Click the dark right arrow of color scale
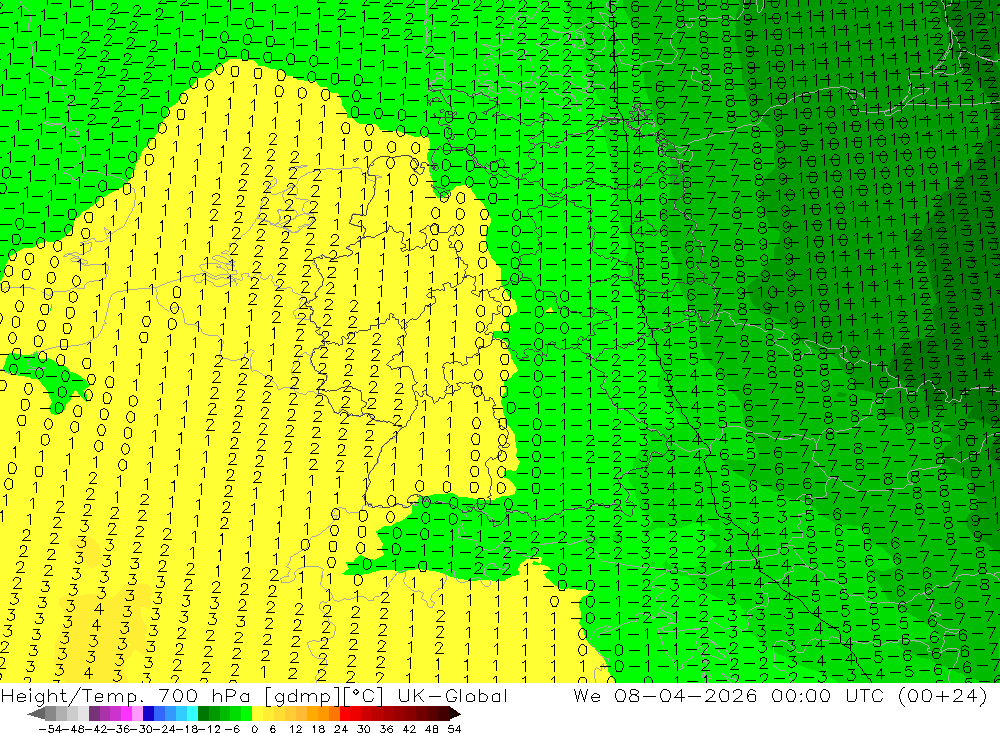This screenshot has height=733, width=1000. click(x=455, y=714)
